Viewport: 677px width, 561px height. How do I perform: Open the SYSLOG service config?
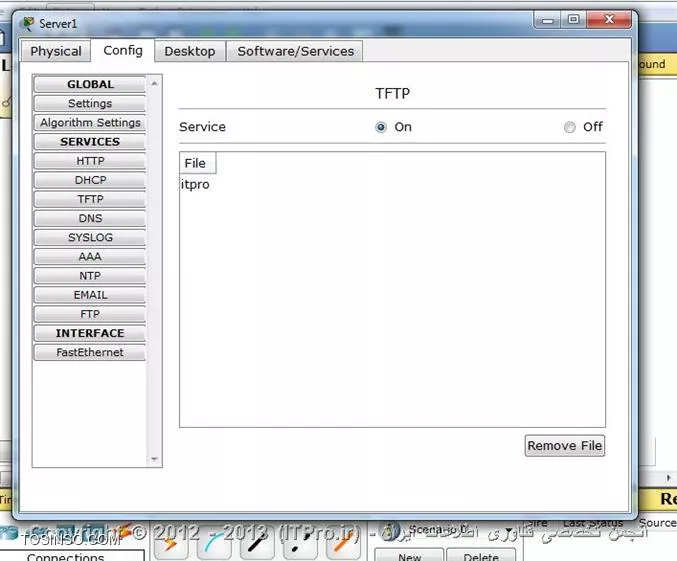[x=90, y=238]
